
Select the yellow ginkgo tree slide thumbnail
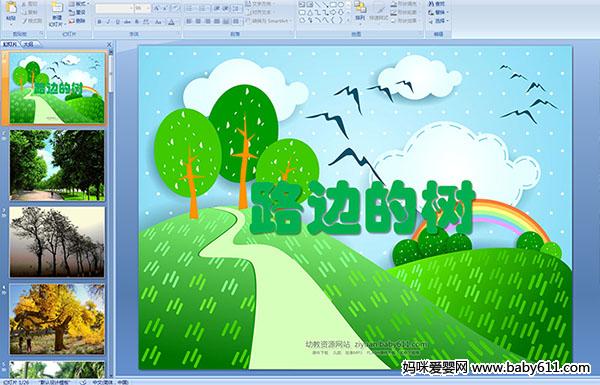coord(57,319)
